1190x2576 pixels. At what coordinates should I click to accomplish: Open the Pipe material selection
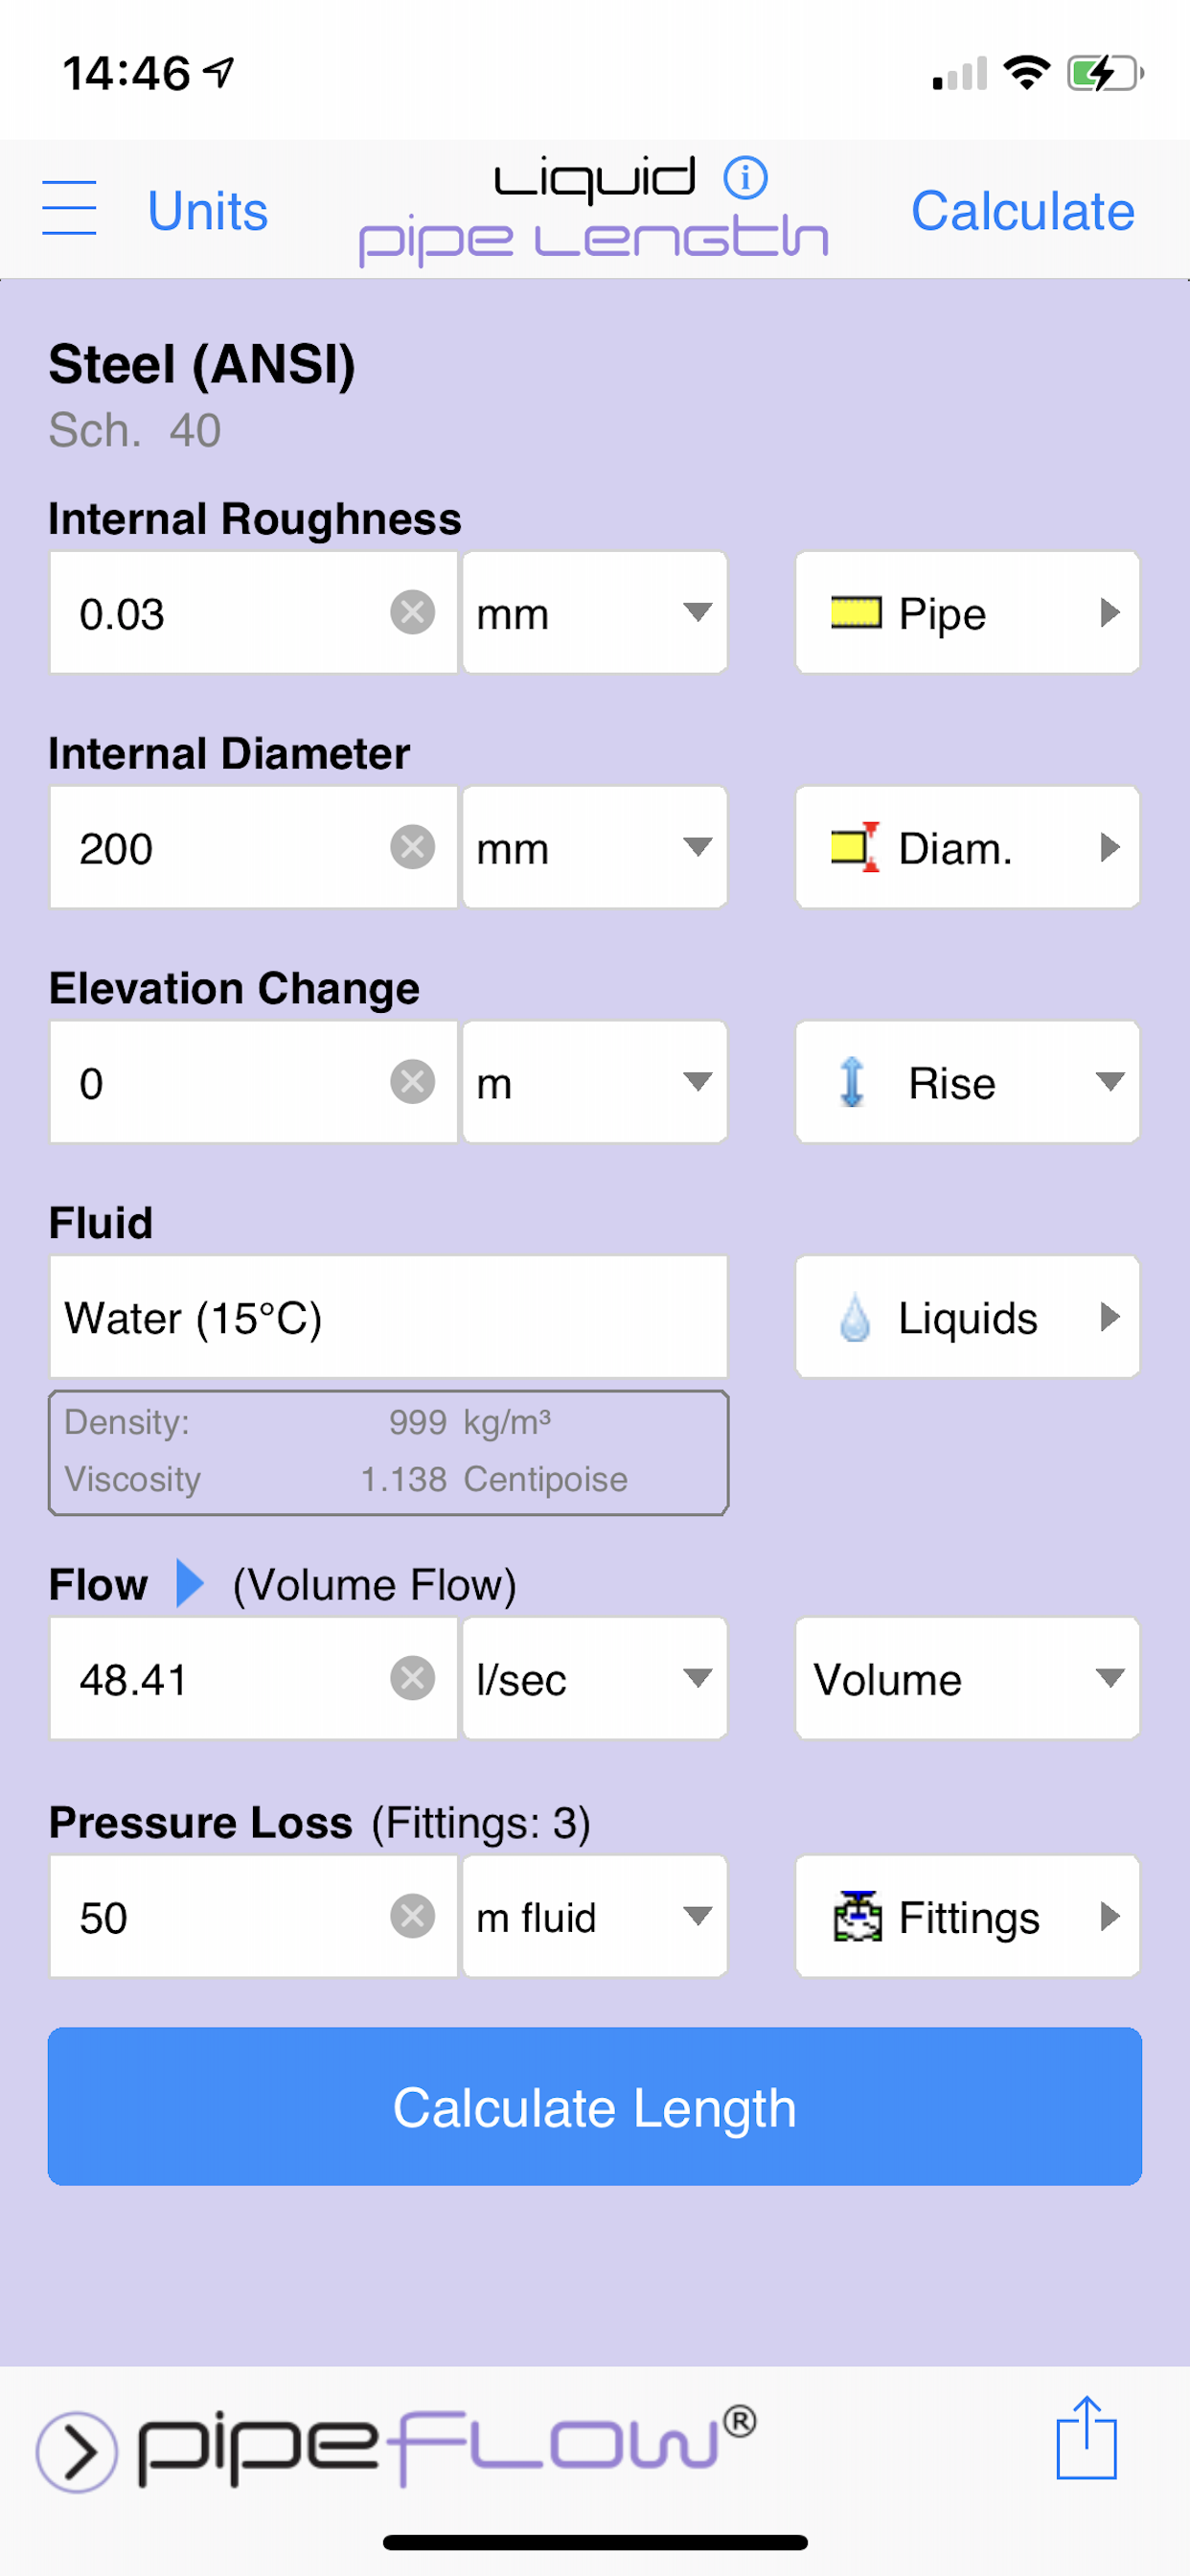tap(967, 612)
